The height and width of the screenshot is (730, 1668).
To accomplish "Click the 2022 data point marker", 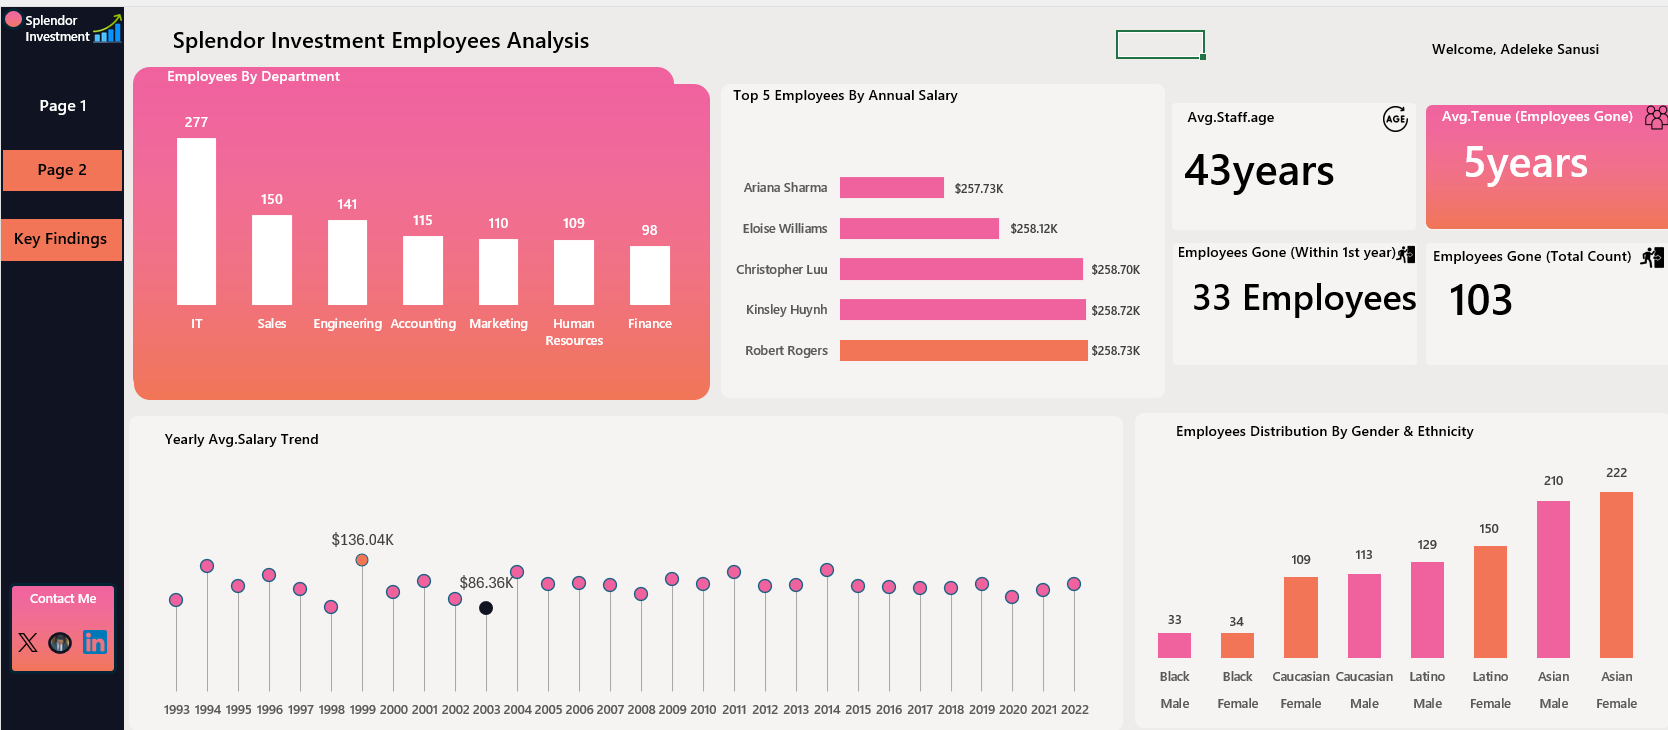I will tap(1074, 584).
